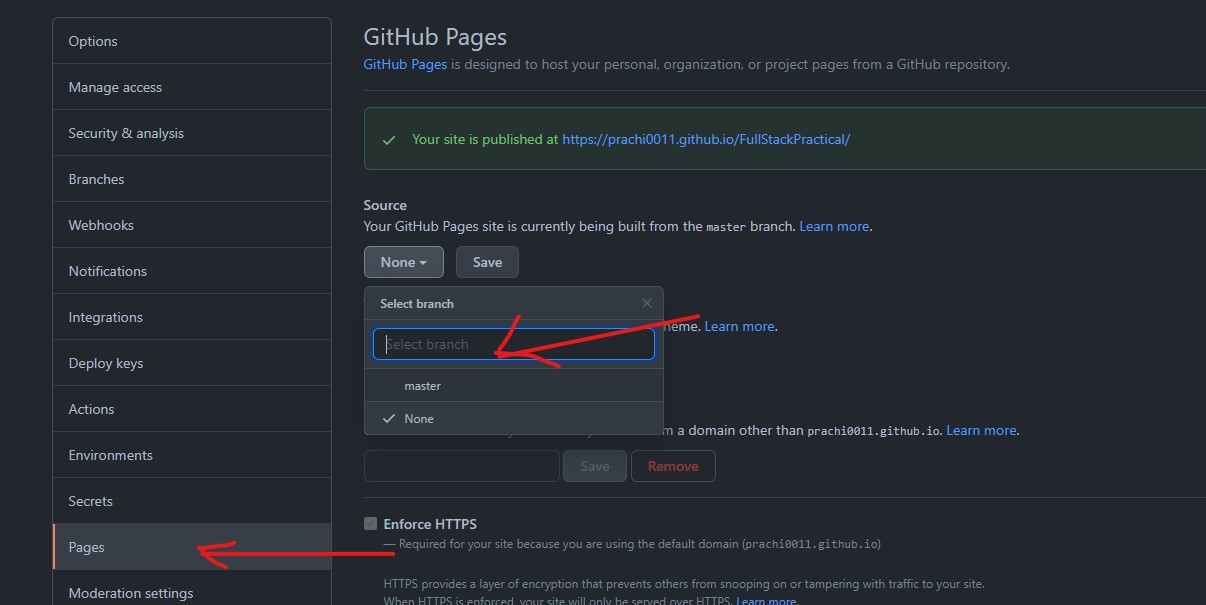Follow the GitHub Pages intro link
Viewport: 1206px width, 605px height.
[405, 64]
